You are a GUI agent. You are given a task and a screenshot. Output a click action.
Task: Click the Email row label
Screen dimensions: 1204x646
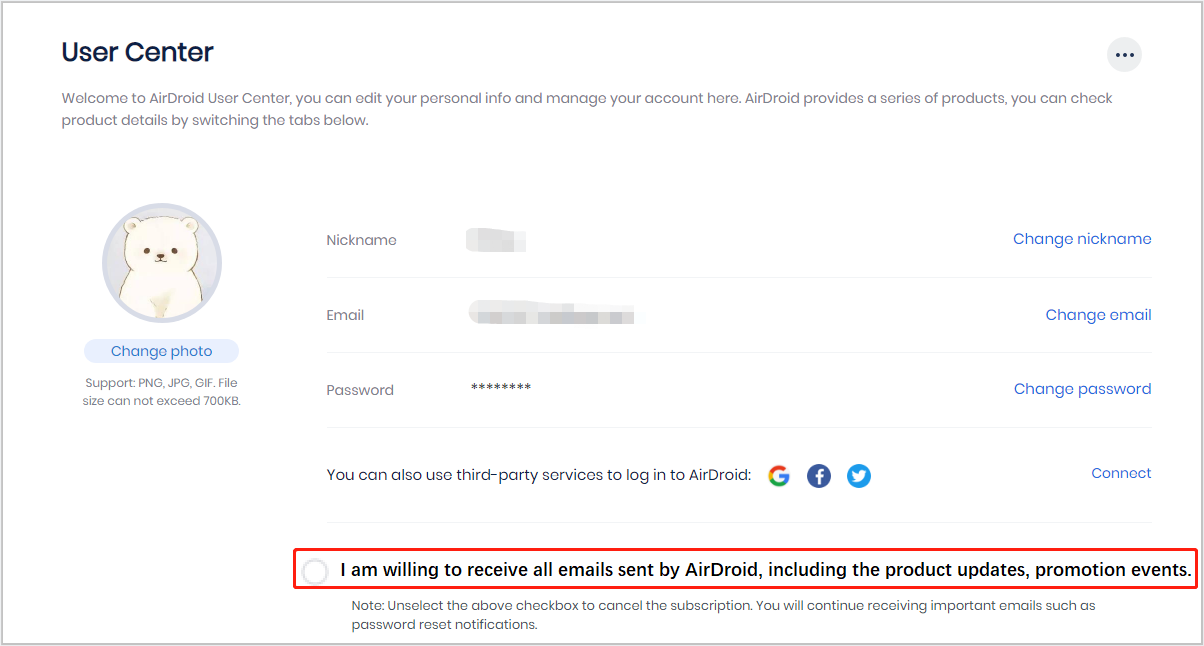point(345,315)
